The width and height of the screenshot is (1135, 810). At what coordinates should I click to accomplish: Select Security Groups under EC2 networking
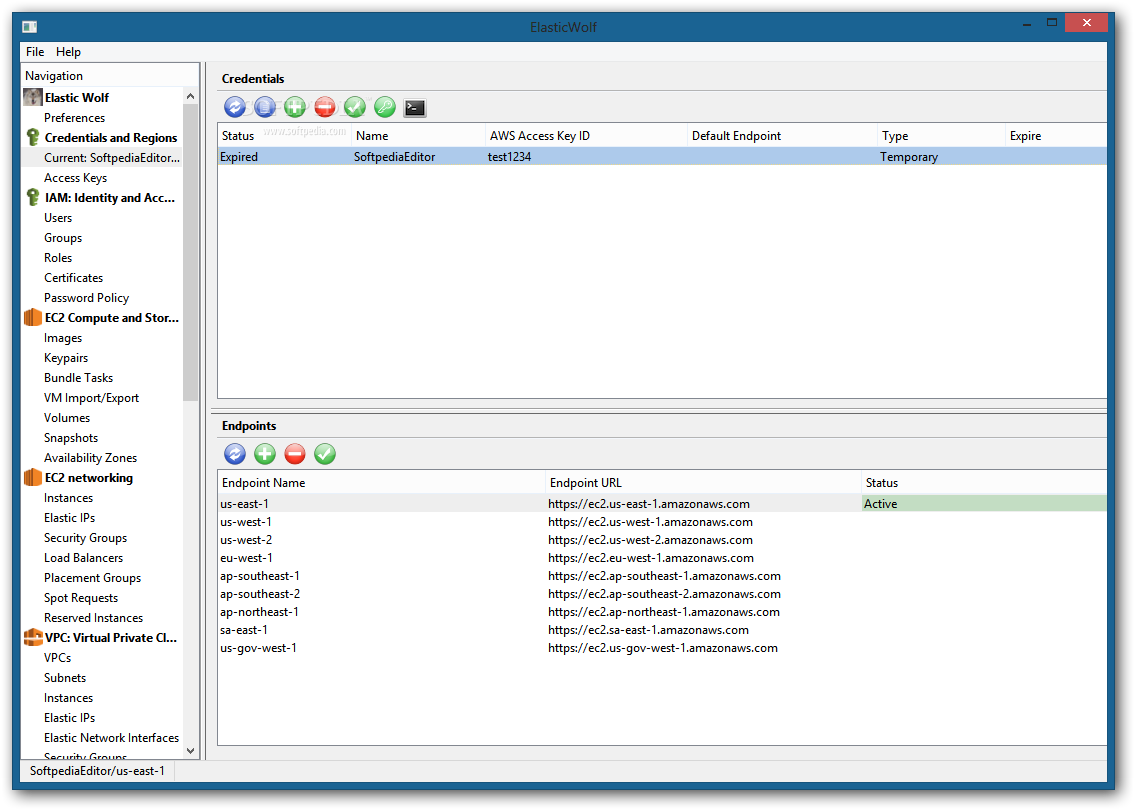pos(85,538)
